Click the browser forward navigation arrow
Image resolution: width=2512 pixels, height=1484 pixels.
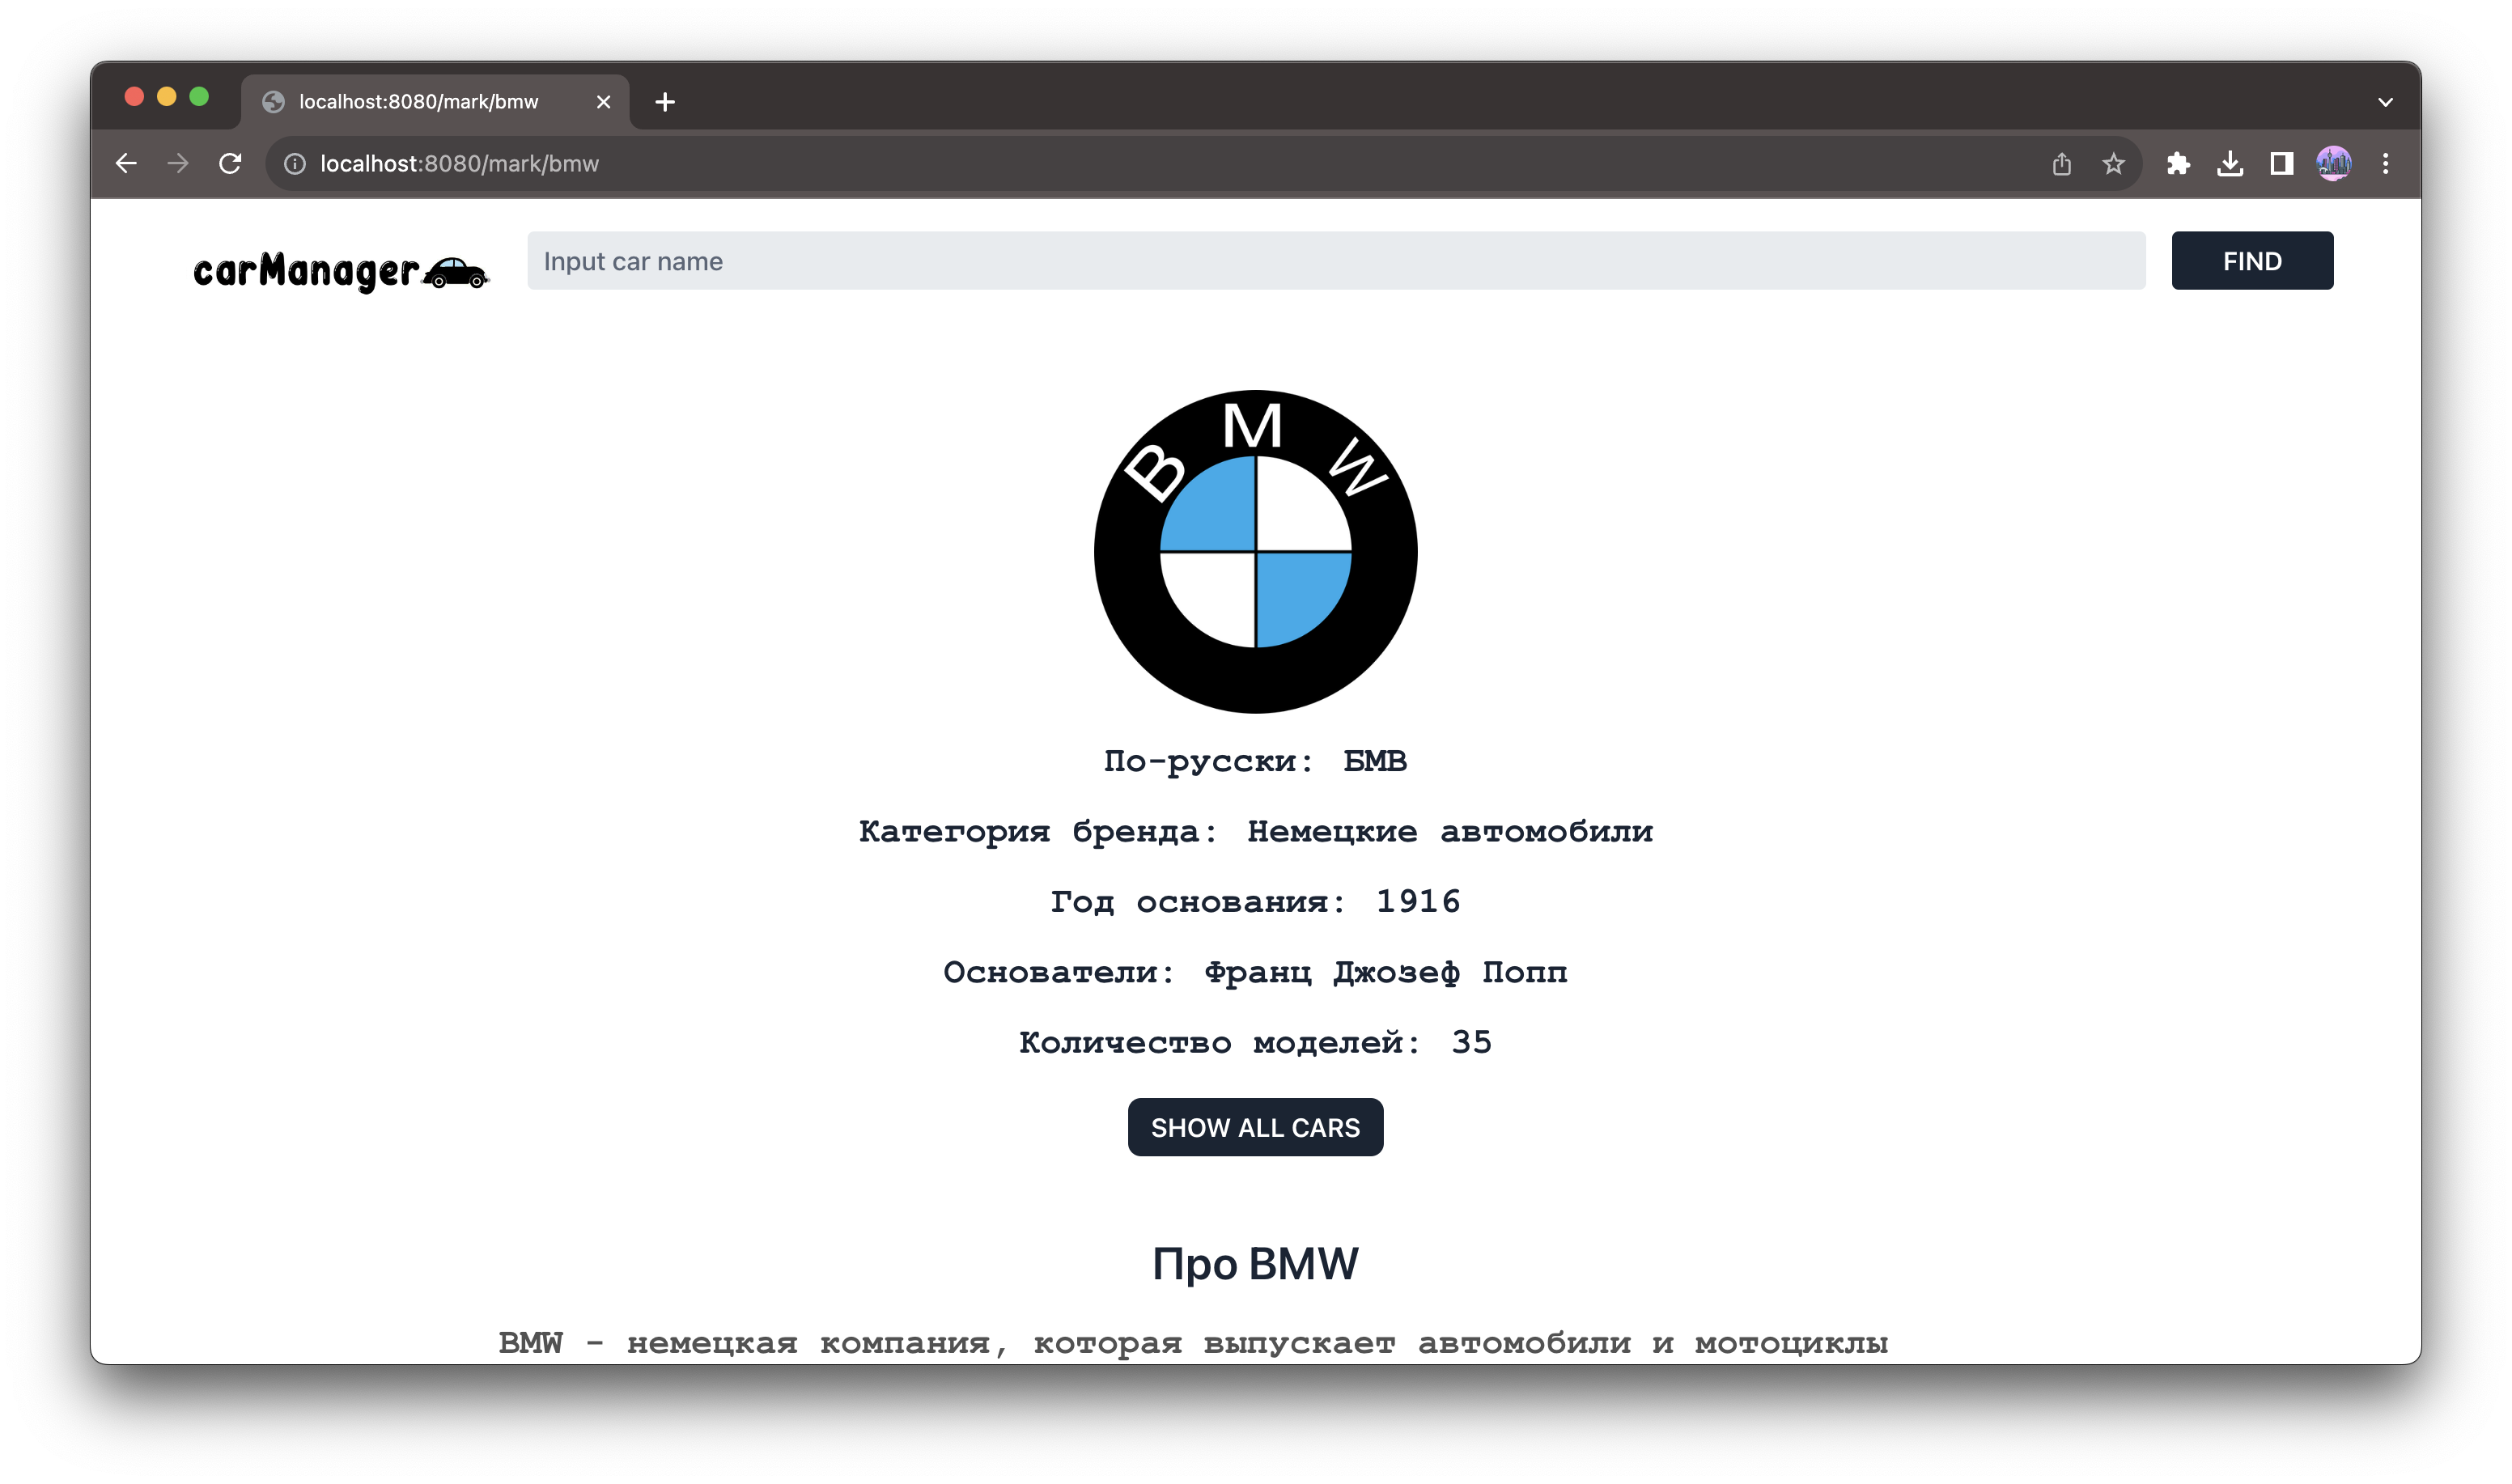click(x=178, y=163)
